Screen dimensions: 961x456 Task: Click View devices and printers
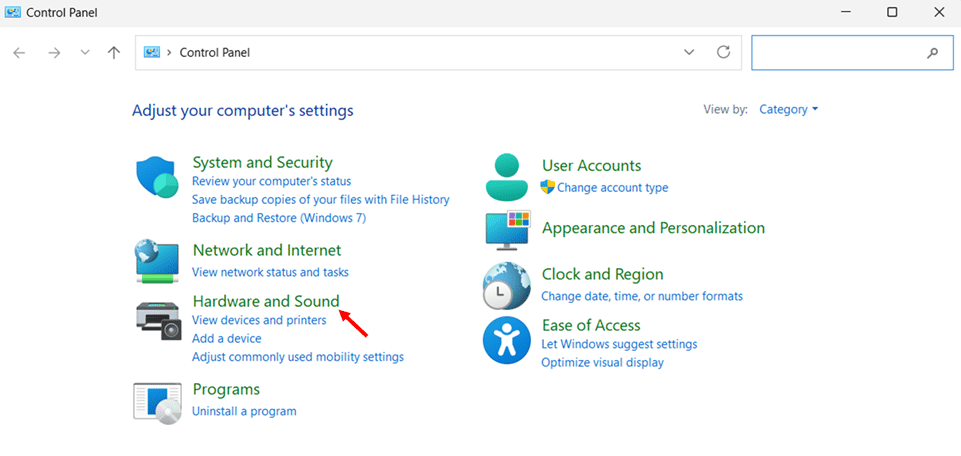(x=259, y=320)
